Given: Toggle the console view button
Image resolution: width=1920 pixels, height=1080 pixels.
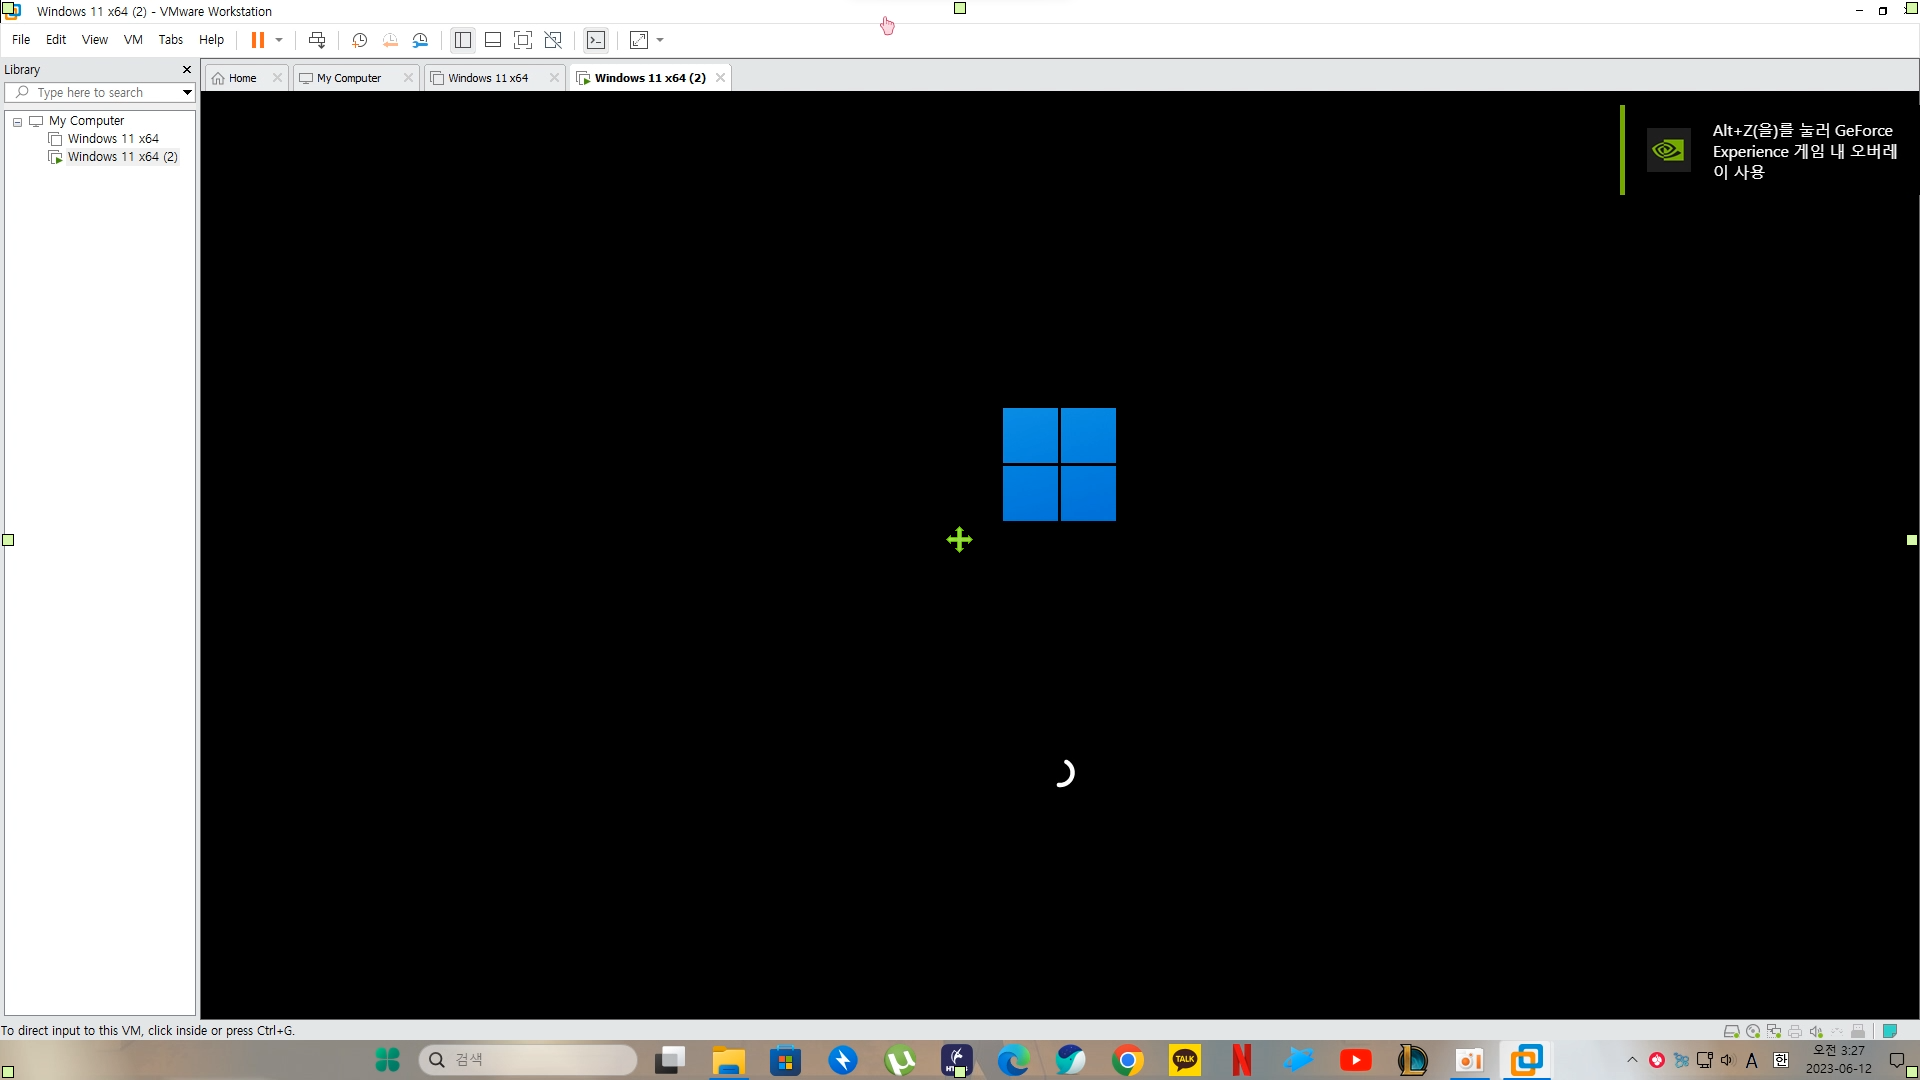Looking at the screenshot, I should tap(596, 40).
